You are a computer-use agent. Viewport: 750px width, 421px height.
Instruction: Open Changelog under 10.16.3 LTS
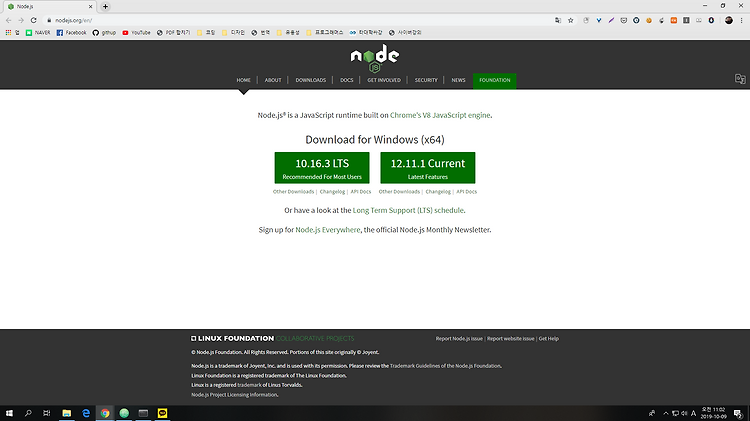332,192
